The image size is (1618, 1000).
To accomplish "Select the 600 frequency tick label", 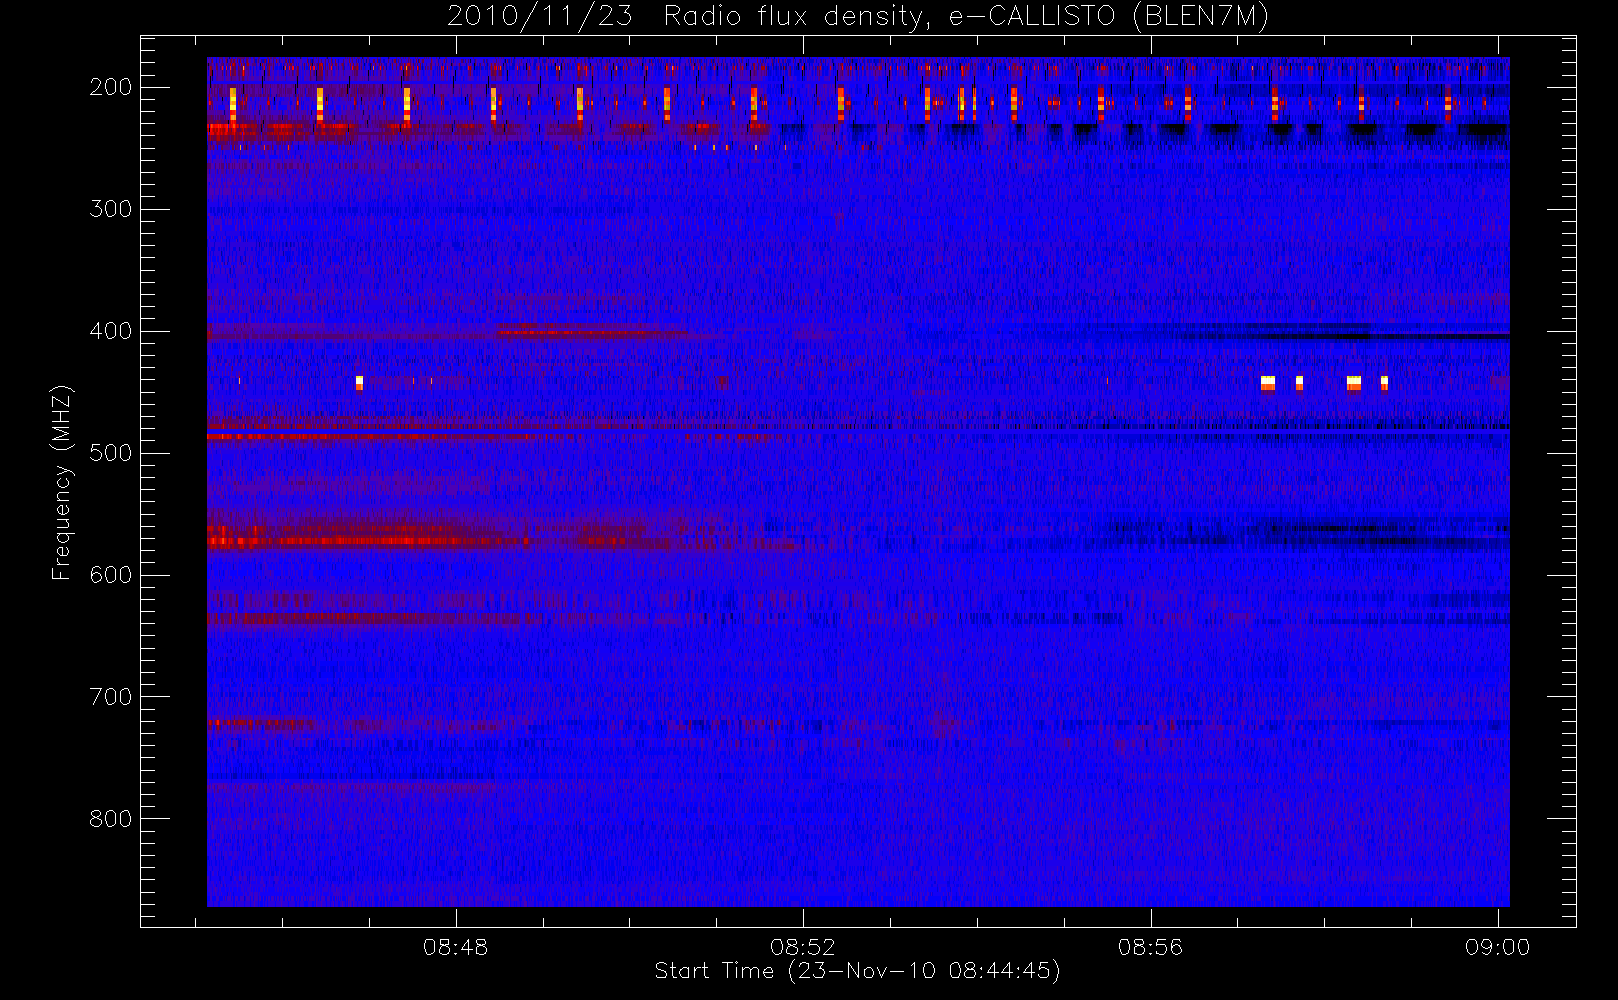I will click(111, 575).
